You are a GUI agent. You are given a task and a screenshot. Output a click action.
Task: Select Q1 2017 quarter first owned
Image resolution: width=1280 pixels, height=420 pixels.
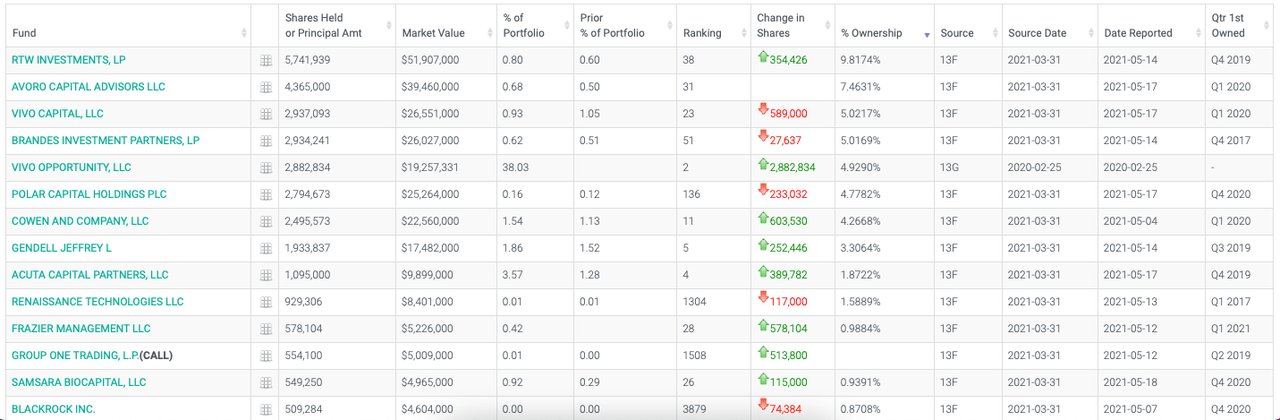(1230, 302)
